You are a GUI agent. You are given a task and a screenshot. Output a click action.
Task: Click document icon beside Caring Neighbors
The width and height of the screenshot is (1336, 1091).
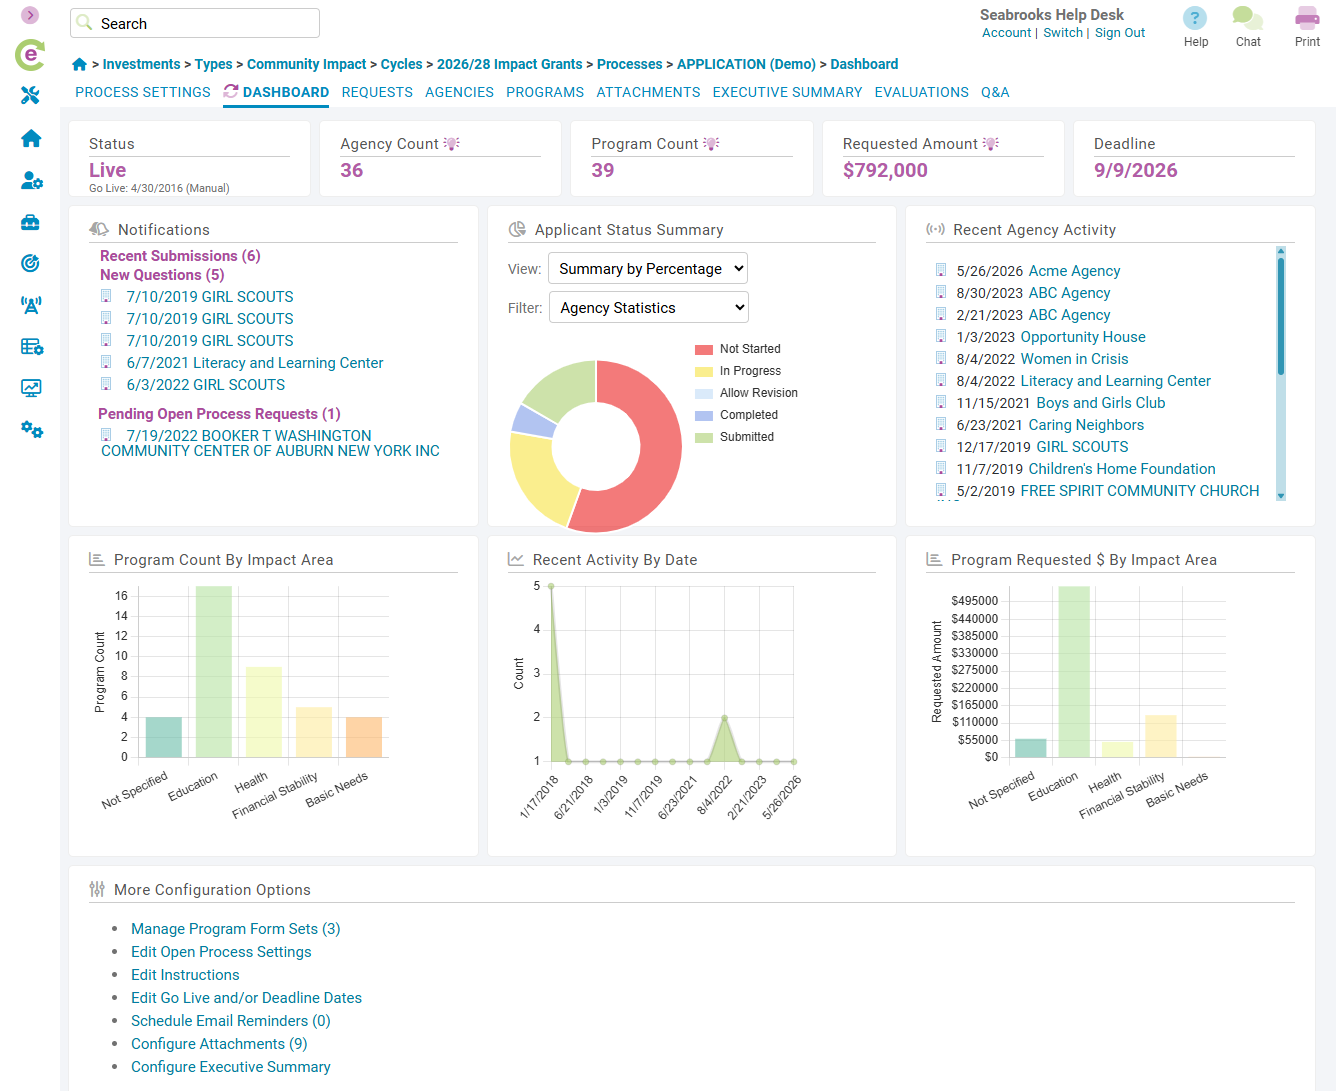pyautogui.click(x=941, y=424)
